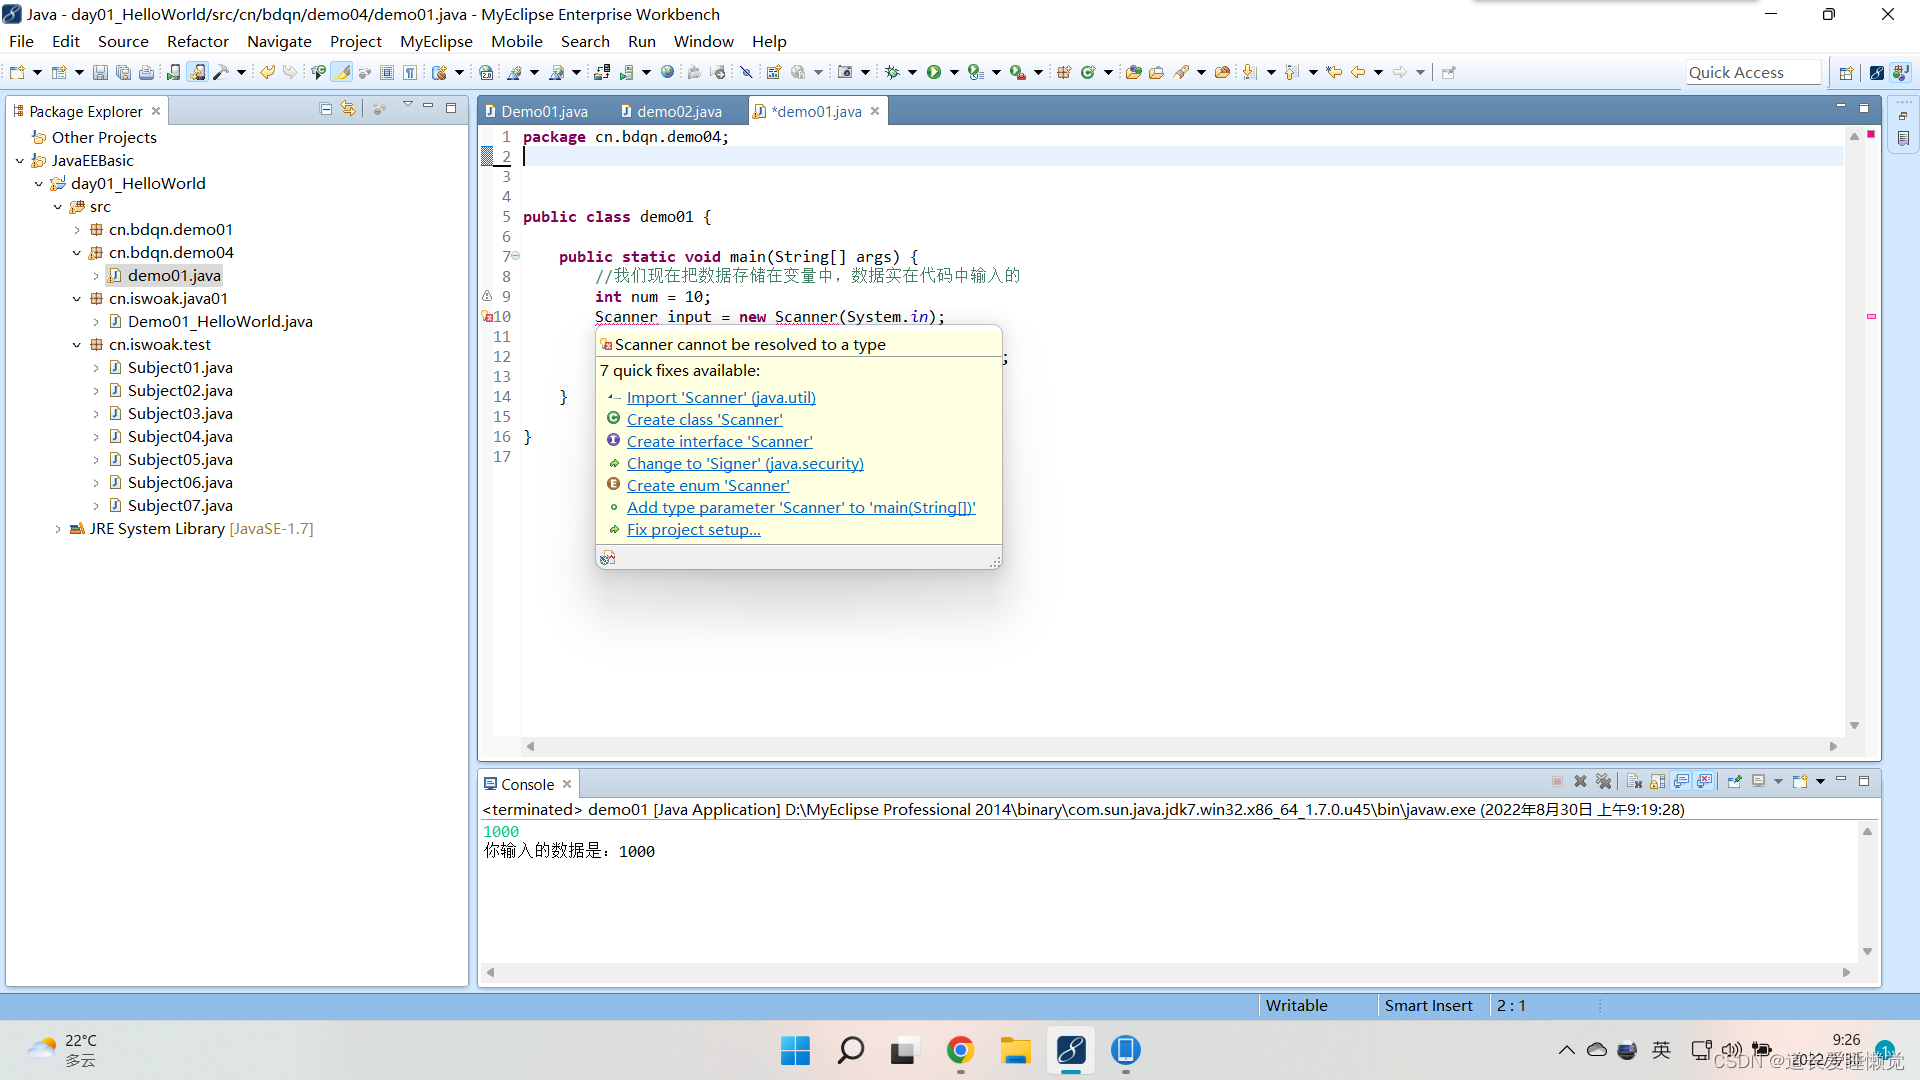This screenshot has width=1920, height=1080.
Task: Expand the cn.bdqn.demo04 package
Action: [170, 252]
